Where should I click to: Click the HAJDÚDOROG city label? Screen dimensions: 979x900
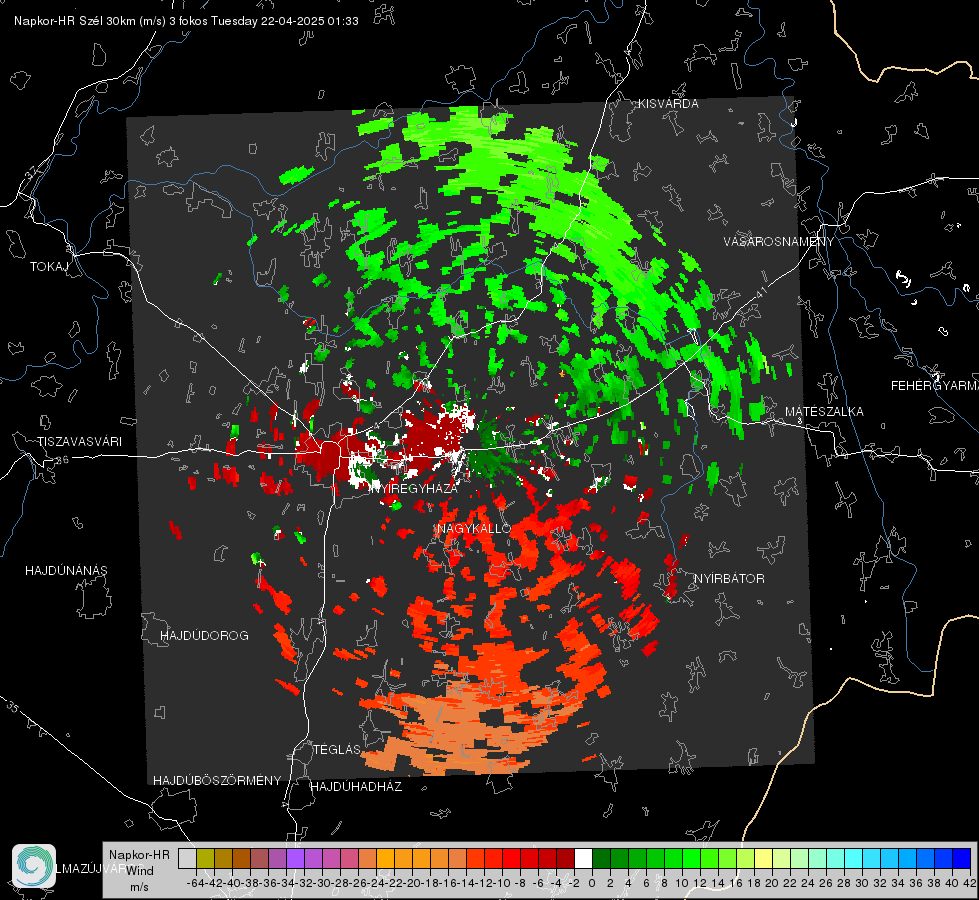click(204, 635)
